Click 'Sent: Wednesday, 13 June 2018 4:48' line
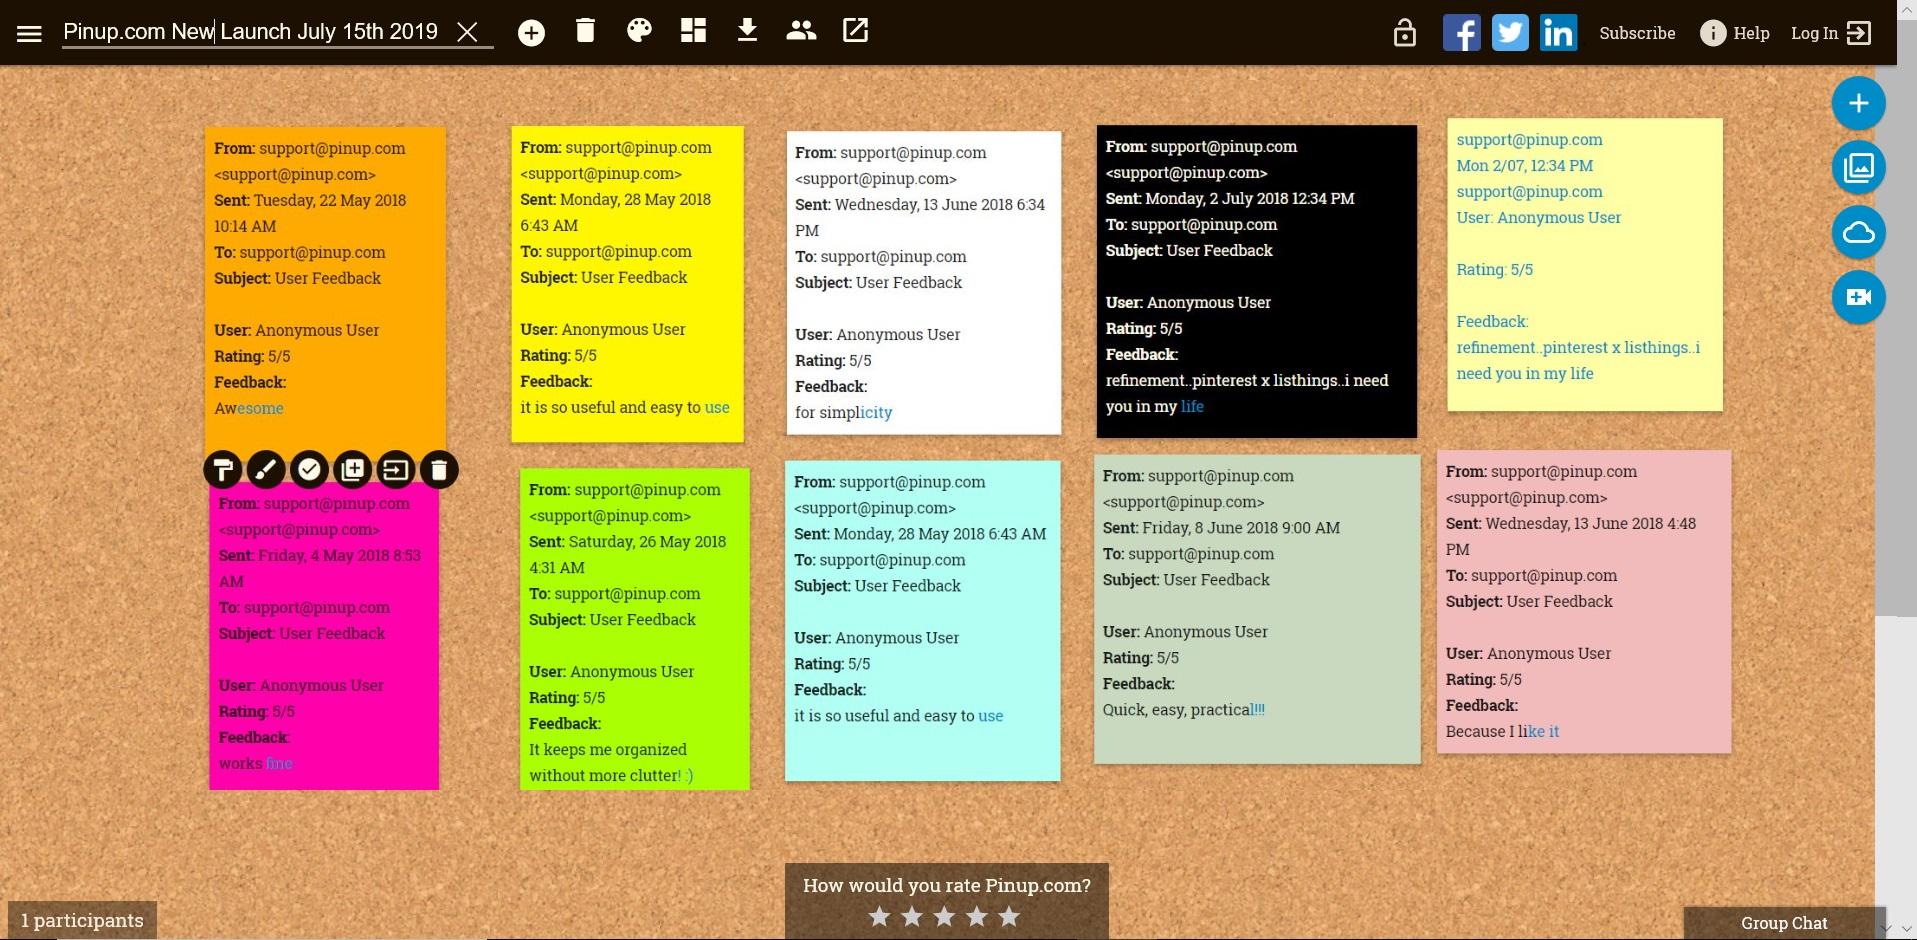 pyautogui.click(x=1571, y=524)
